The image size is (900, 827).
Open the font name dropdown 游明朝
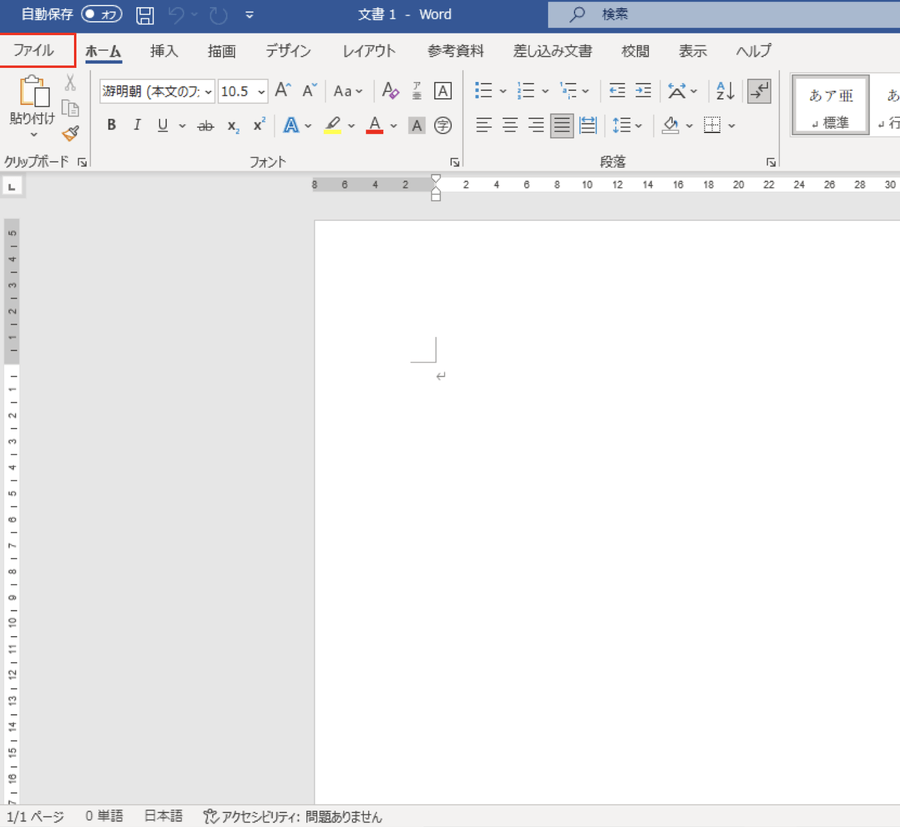tap(208, 92)
